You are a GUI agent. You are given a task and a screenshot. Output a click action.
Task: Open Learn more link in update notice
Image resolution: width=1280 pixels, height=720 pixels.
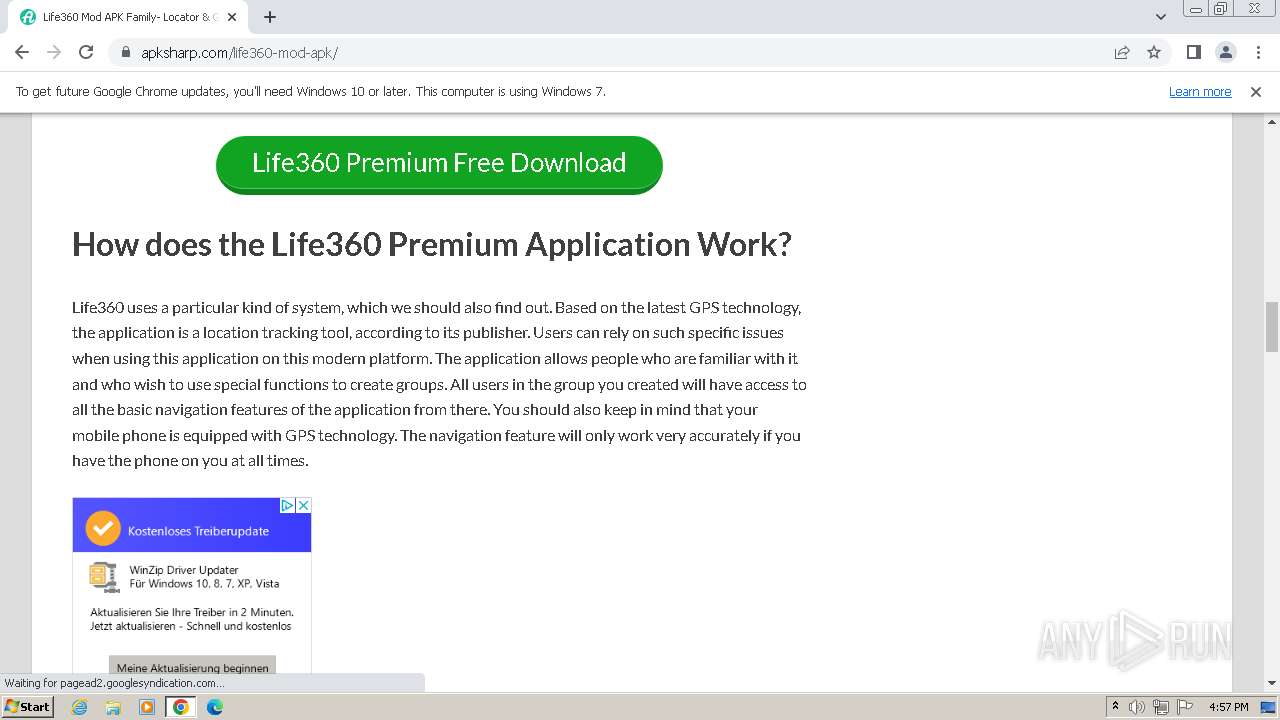[x=1200, y=91]
